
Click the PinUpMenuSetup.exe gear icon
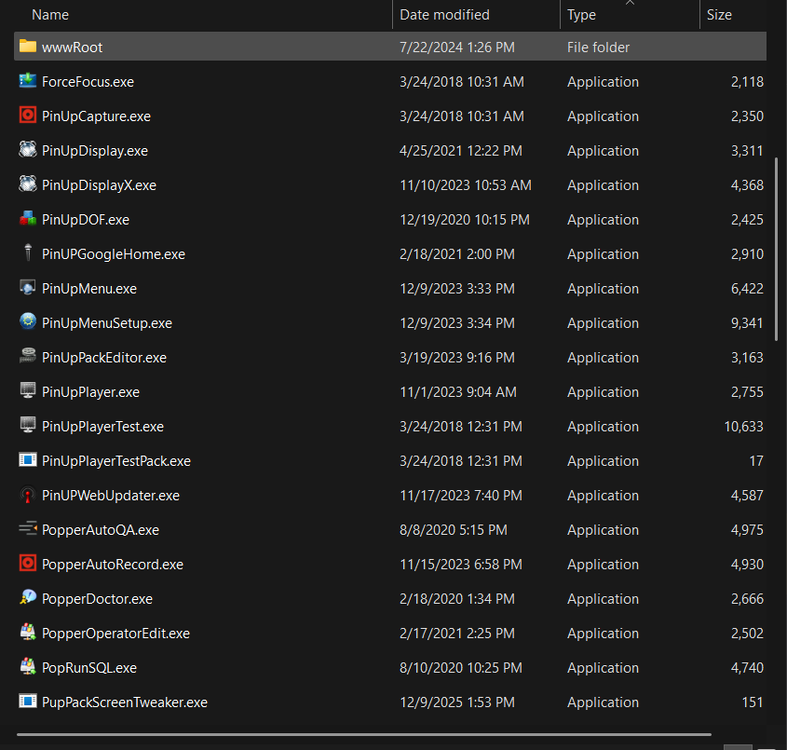click(x=28, y=322)
